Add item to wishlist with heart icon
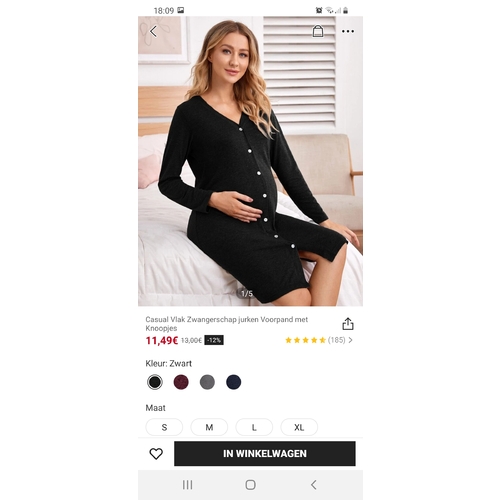 156,454
